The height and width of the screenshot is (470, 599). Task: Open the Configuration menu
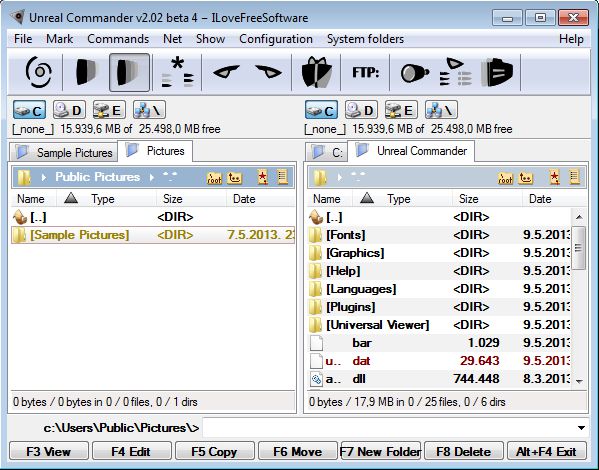point(276,39)
